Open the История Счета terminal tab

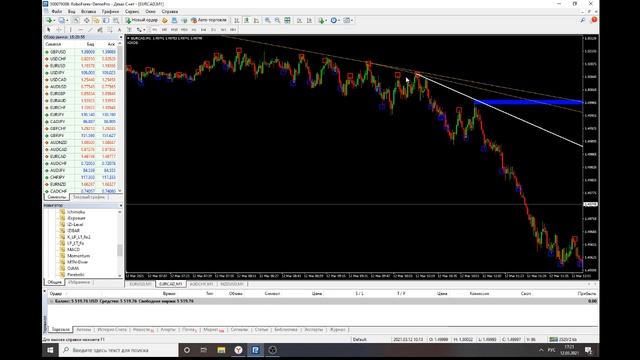pos(112,329)
